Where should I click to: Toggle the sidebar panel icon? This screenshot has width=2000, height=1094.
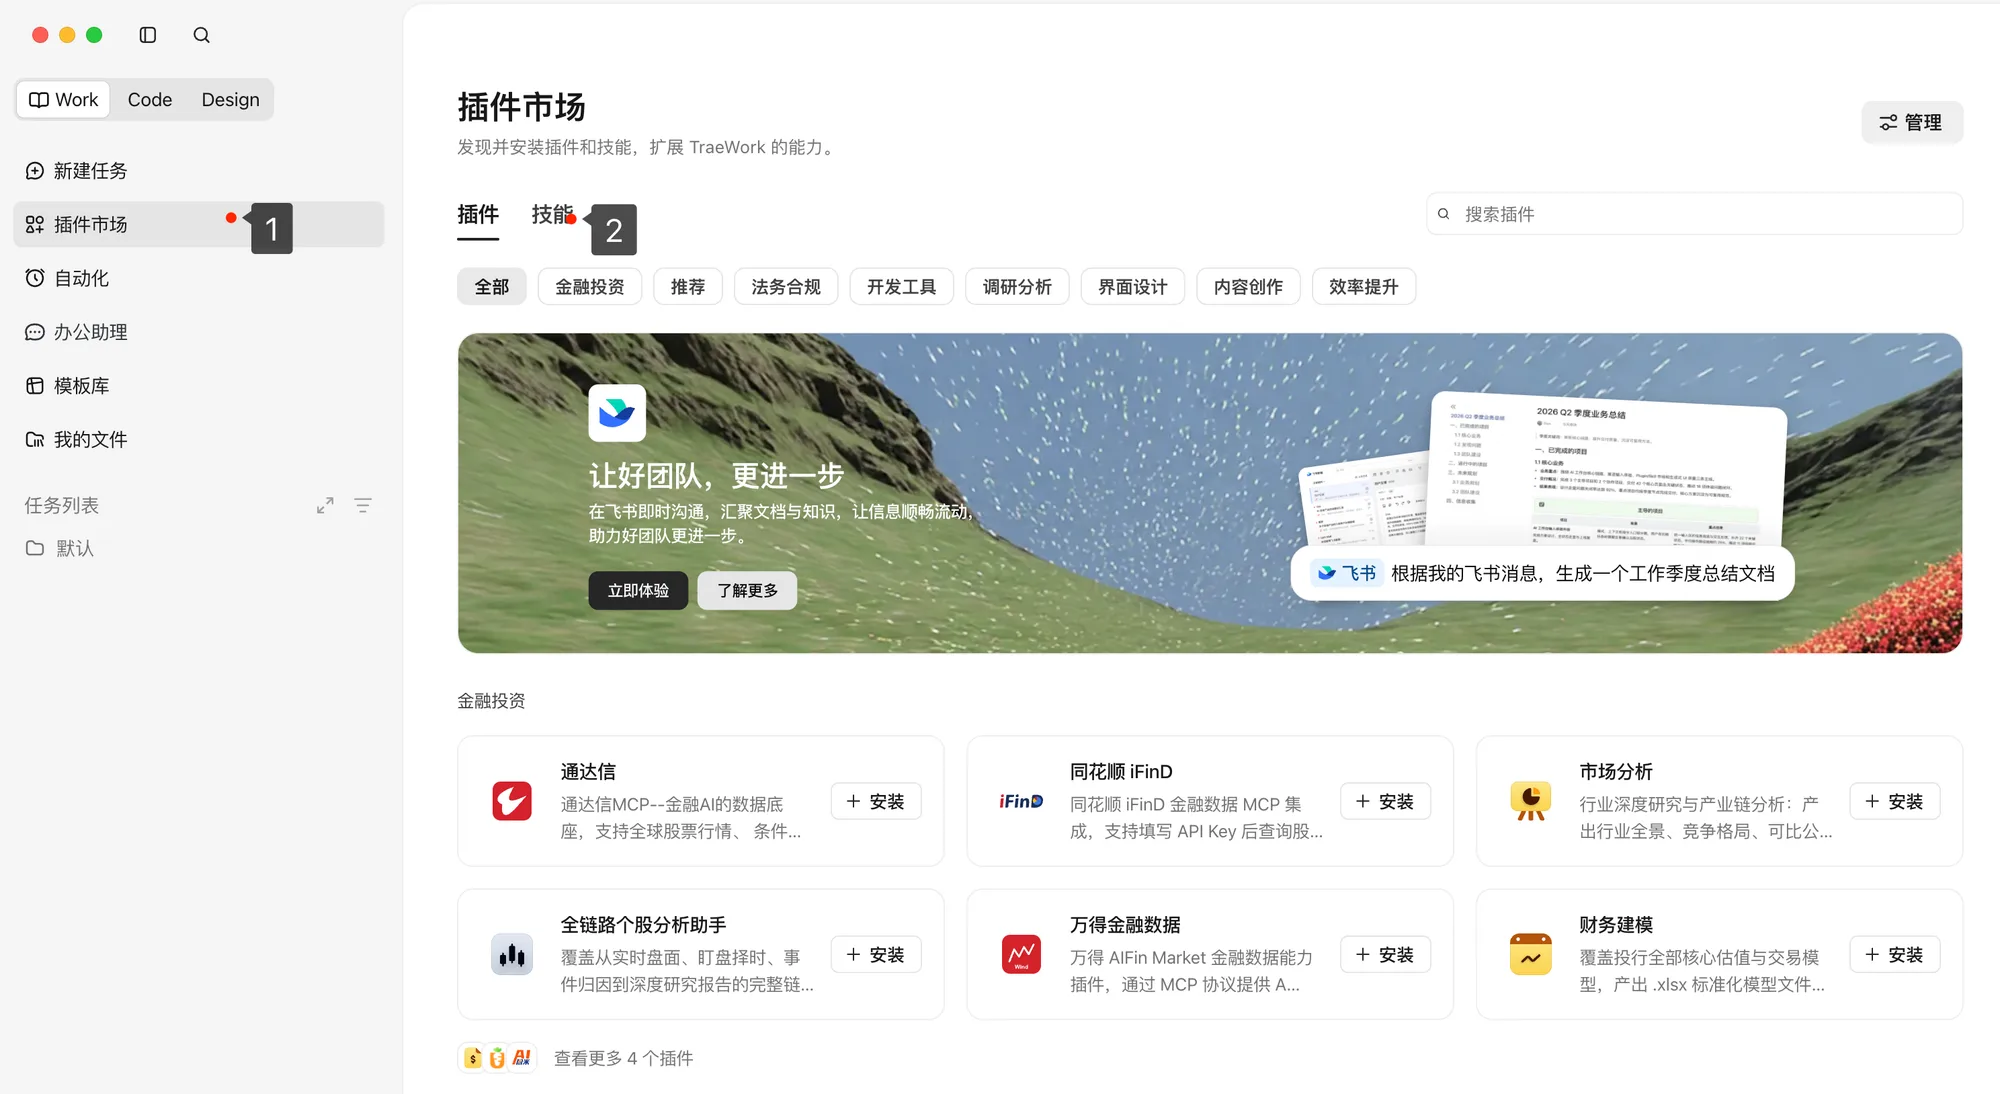pyautogui.click(x=148, y=35)
